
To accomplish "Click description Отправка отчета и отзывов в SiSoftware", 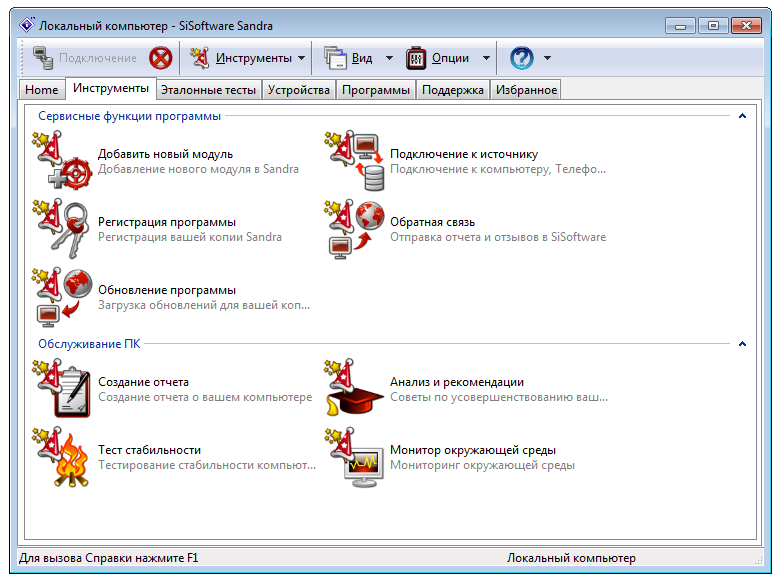I will (498, 237).
